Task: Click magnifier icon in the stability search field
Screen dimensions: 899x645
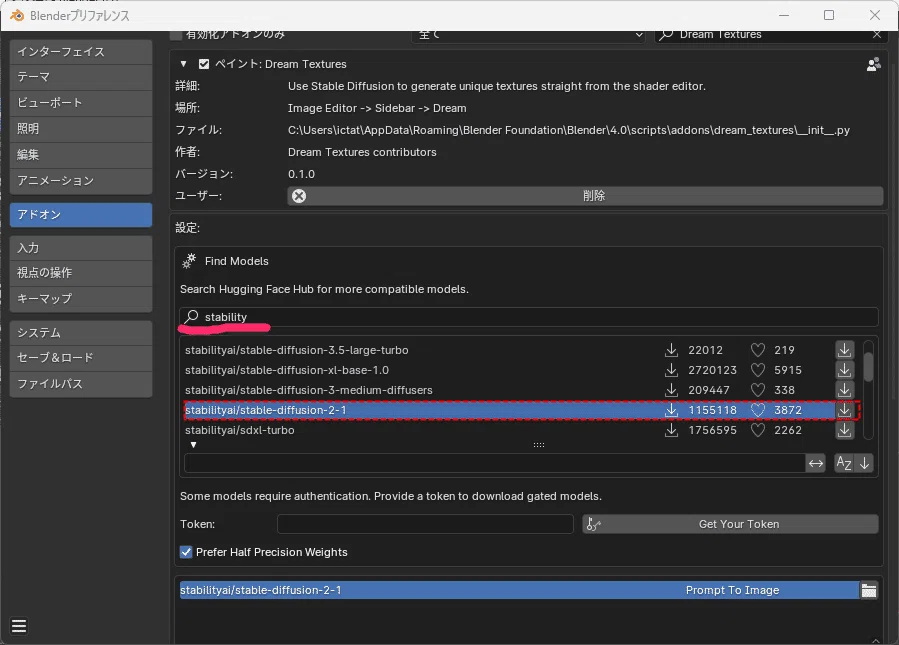Action: click(x=192, y=316)
